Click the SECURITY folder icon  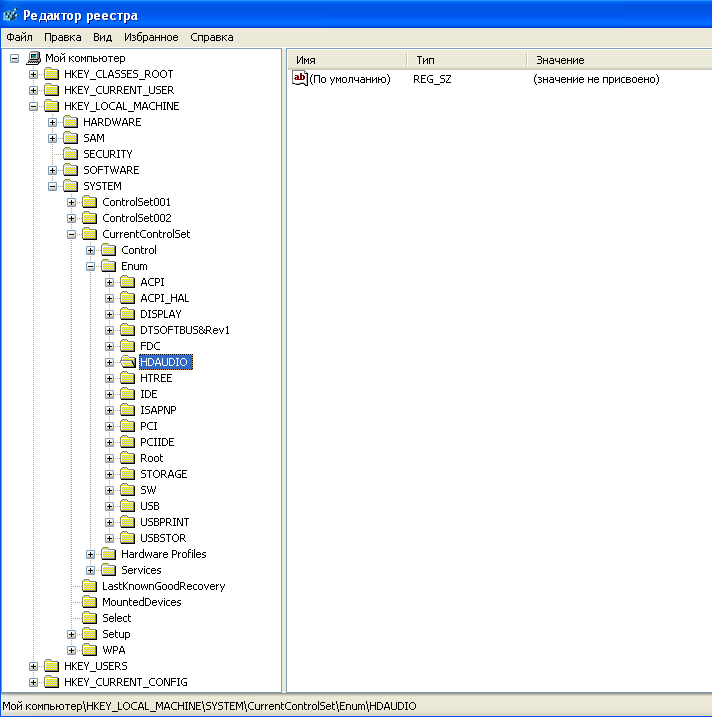[x=70, y=154]
